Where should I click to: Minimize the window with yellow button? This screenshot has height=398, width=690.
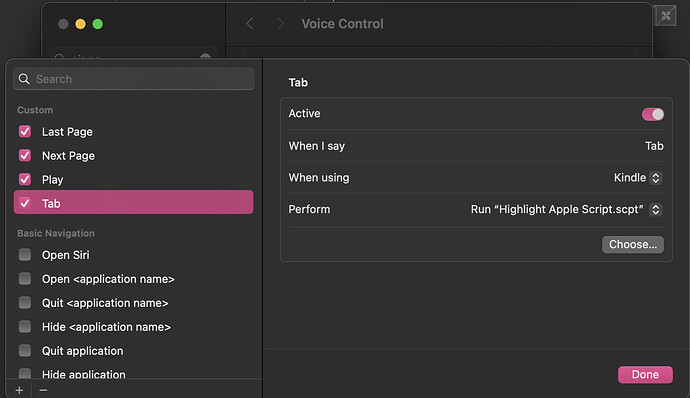pyautogui.click(x=80, y=24)
